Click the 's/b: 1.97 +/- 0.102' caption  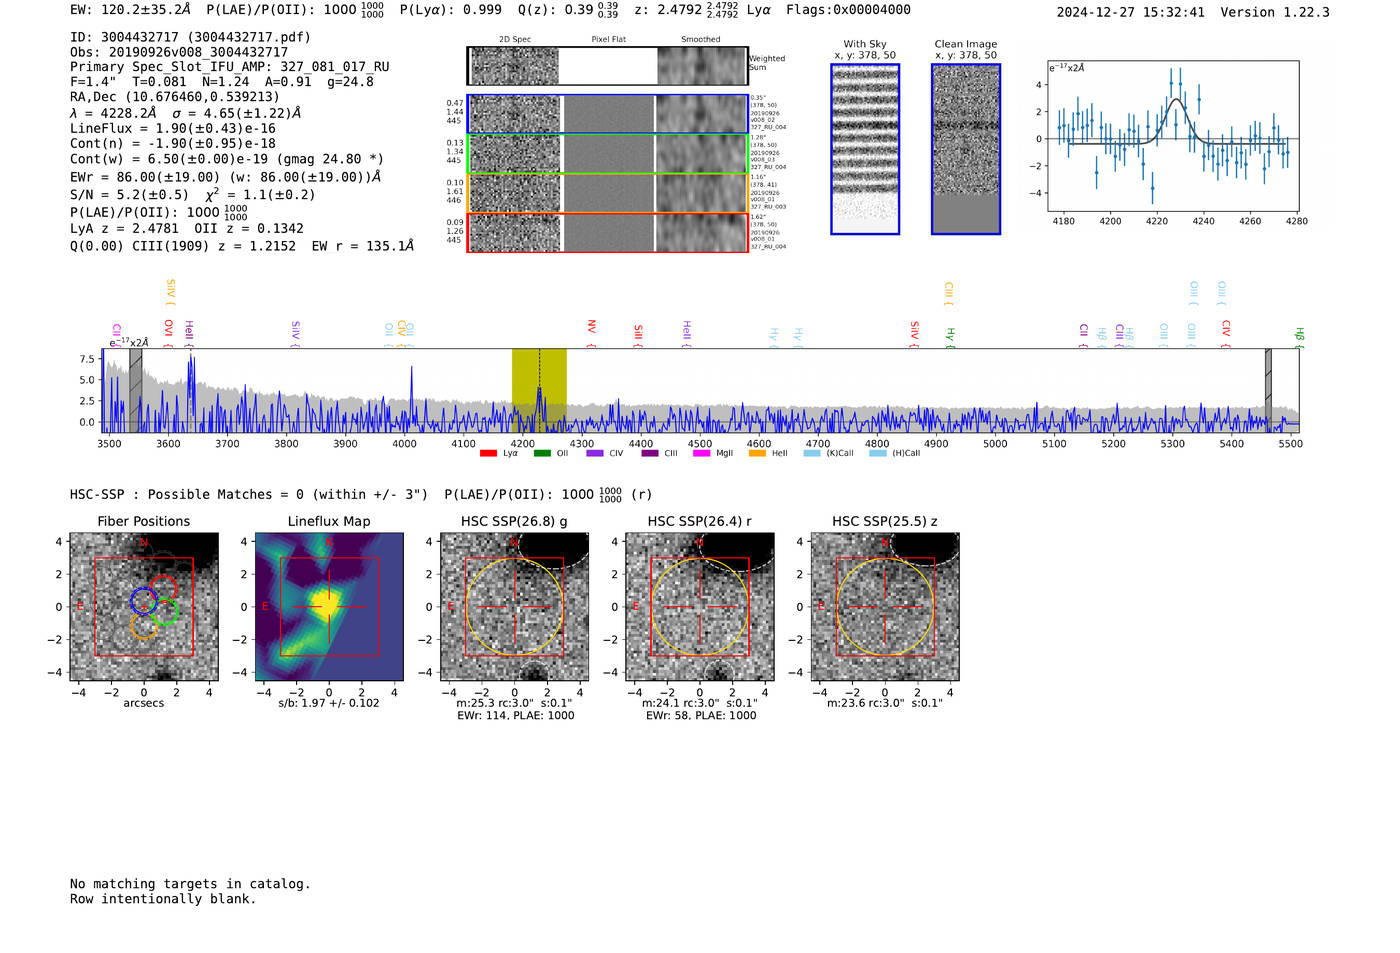329,703
